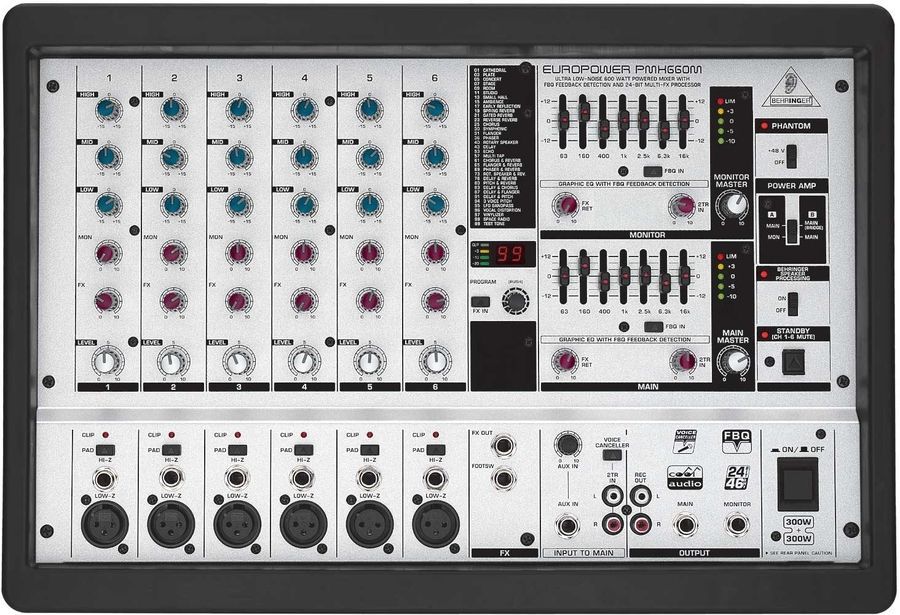Click the PROGRAM selector knob
900x615 pixels.
point(515,300)
